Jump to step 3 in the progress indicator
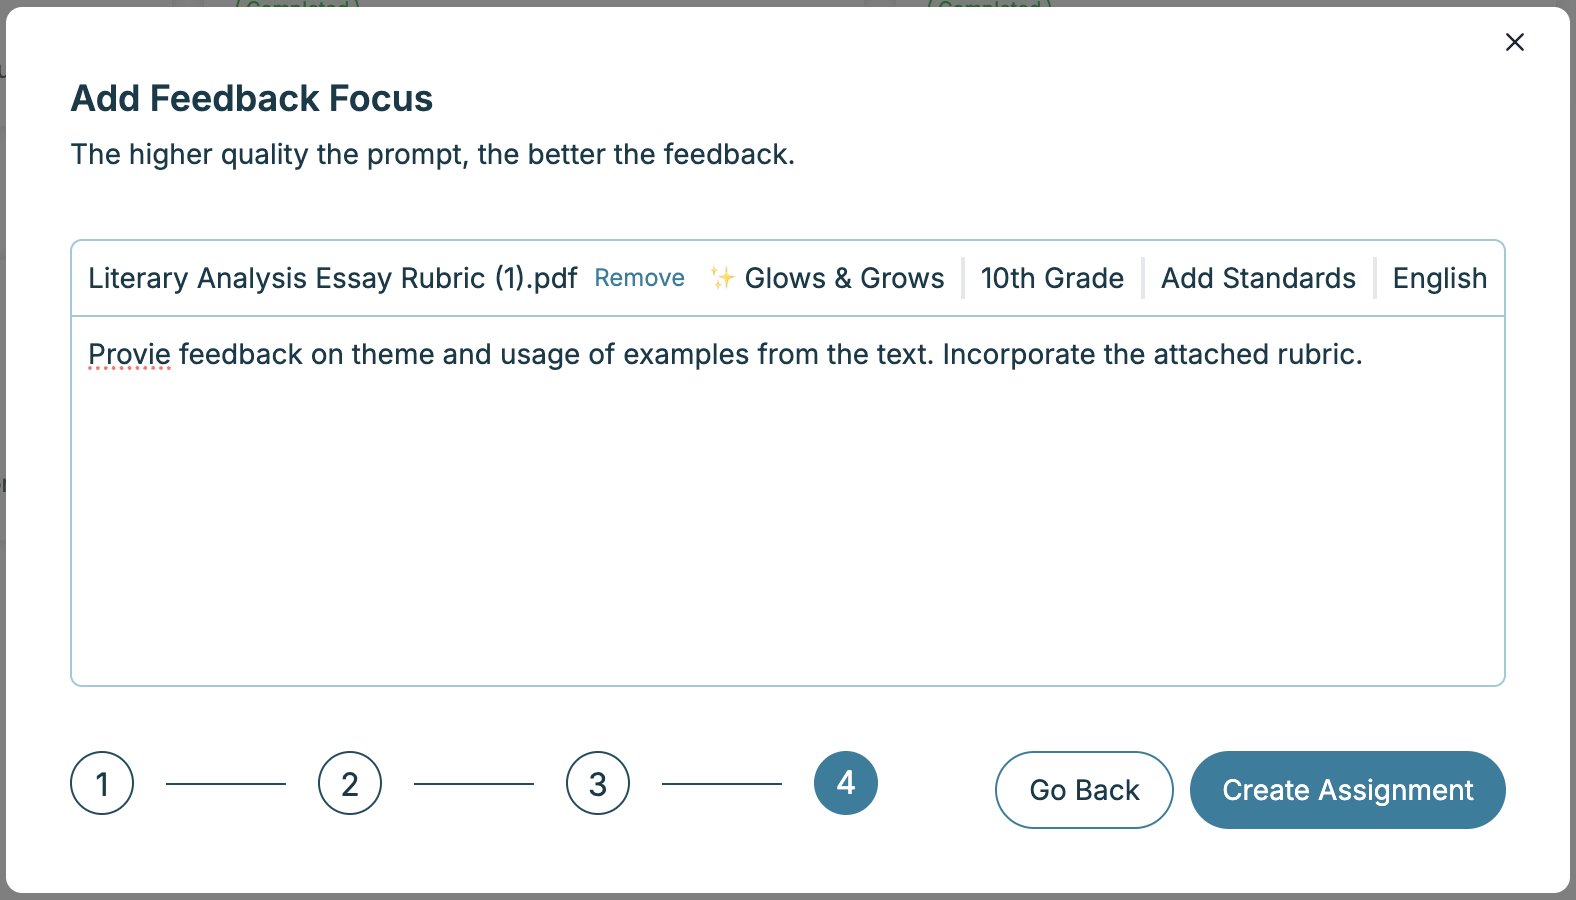This screenshot has width=1576, height=900. coord(598,783)
